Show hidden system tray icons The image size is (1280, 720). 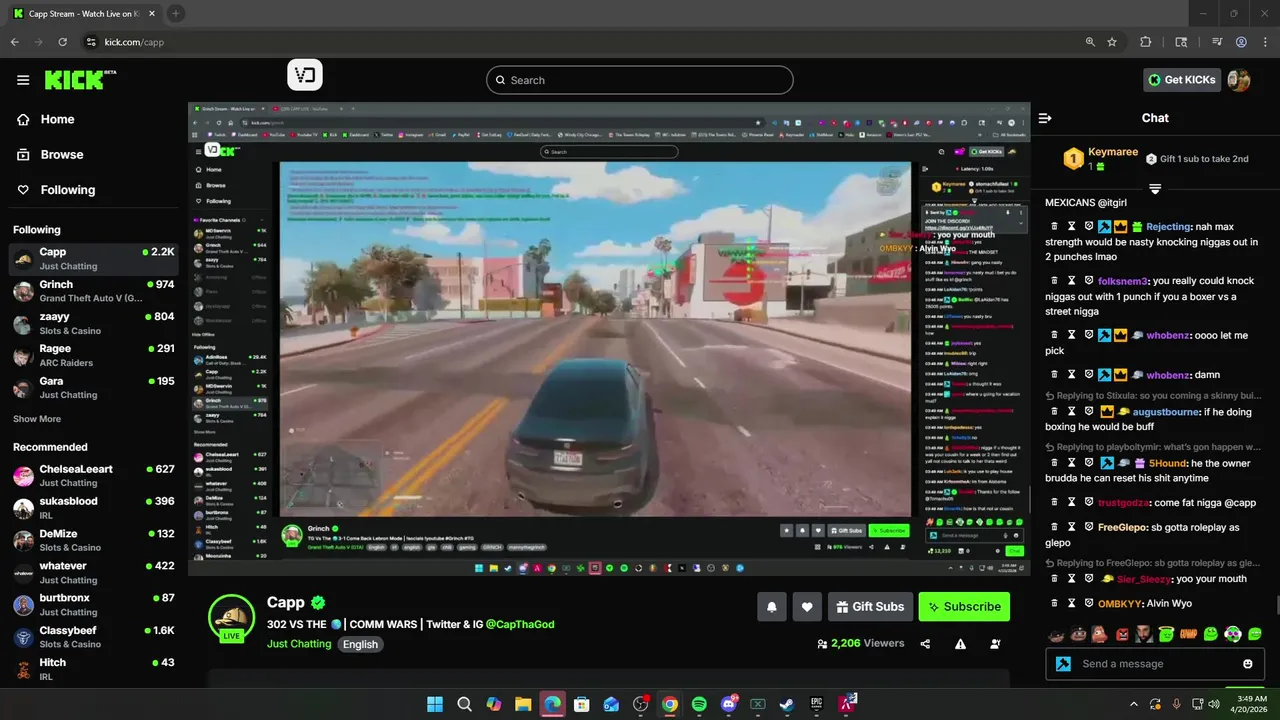pyautogui.click(x=1134, y=704)
